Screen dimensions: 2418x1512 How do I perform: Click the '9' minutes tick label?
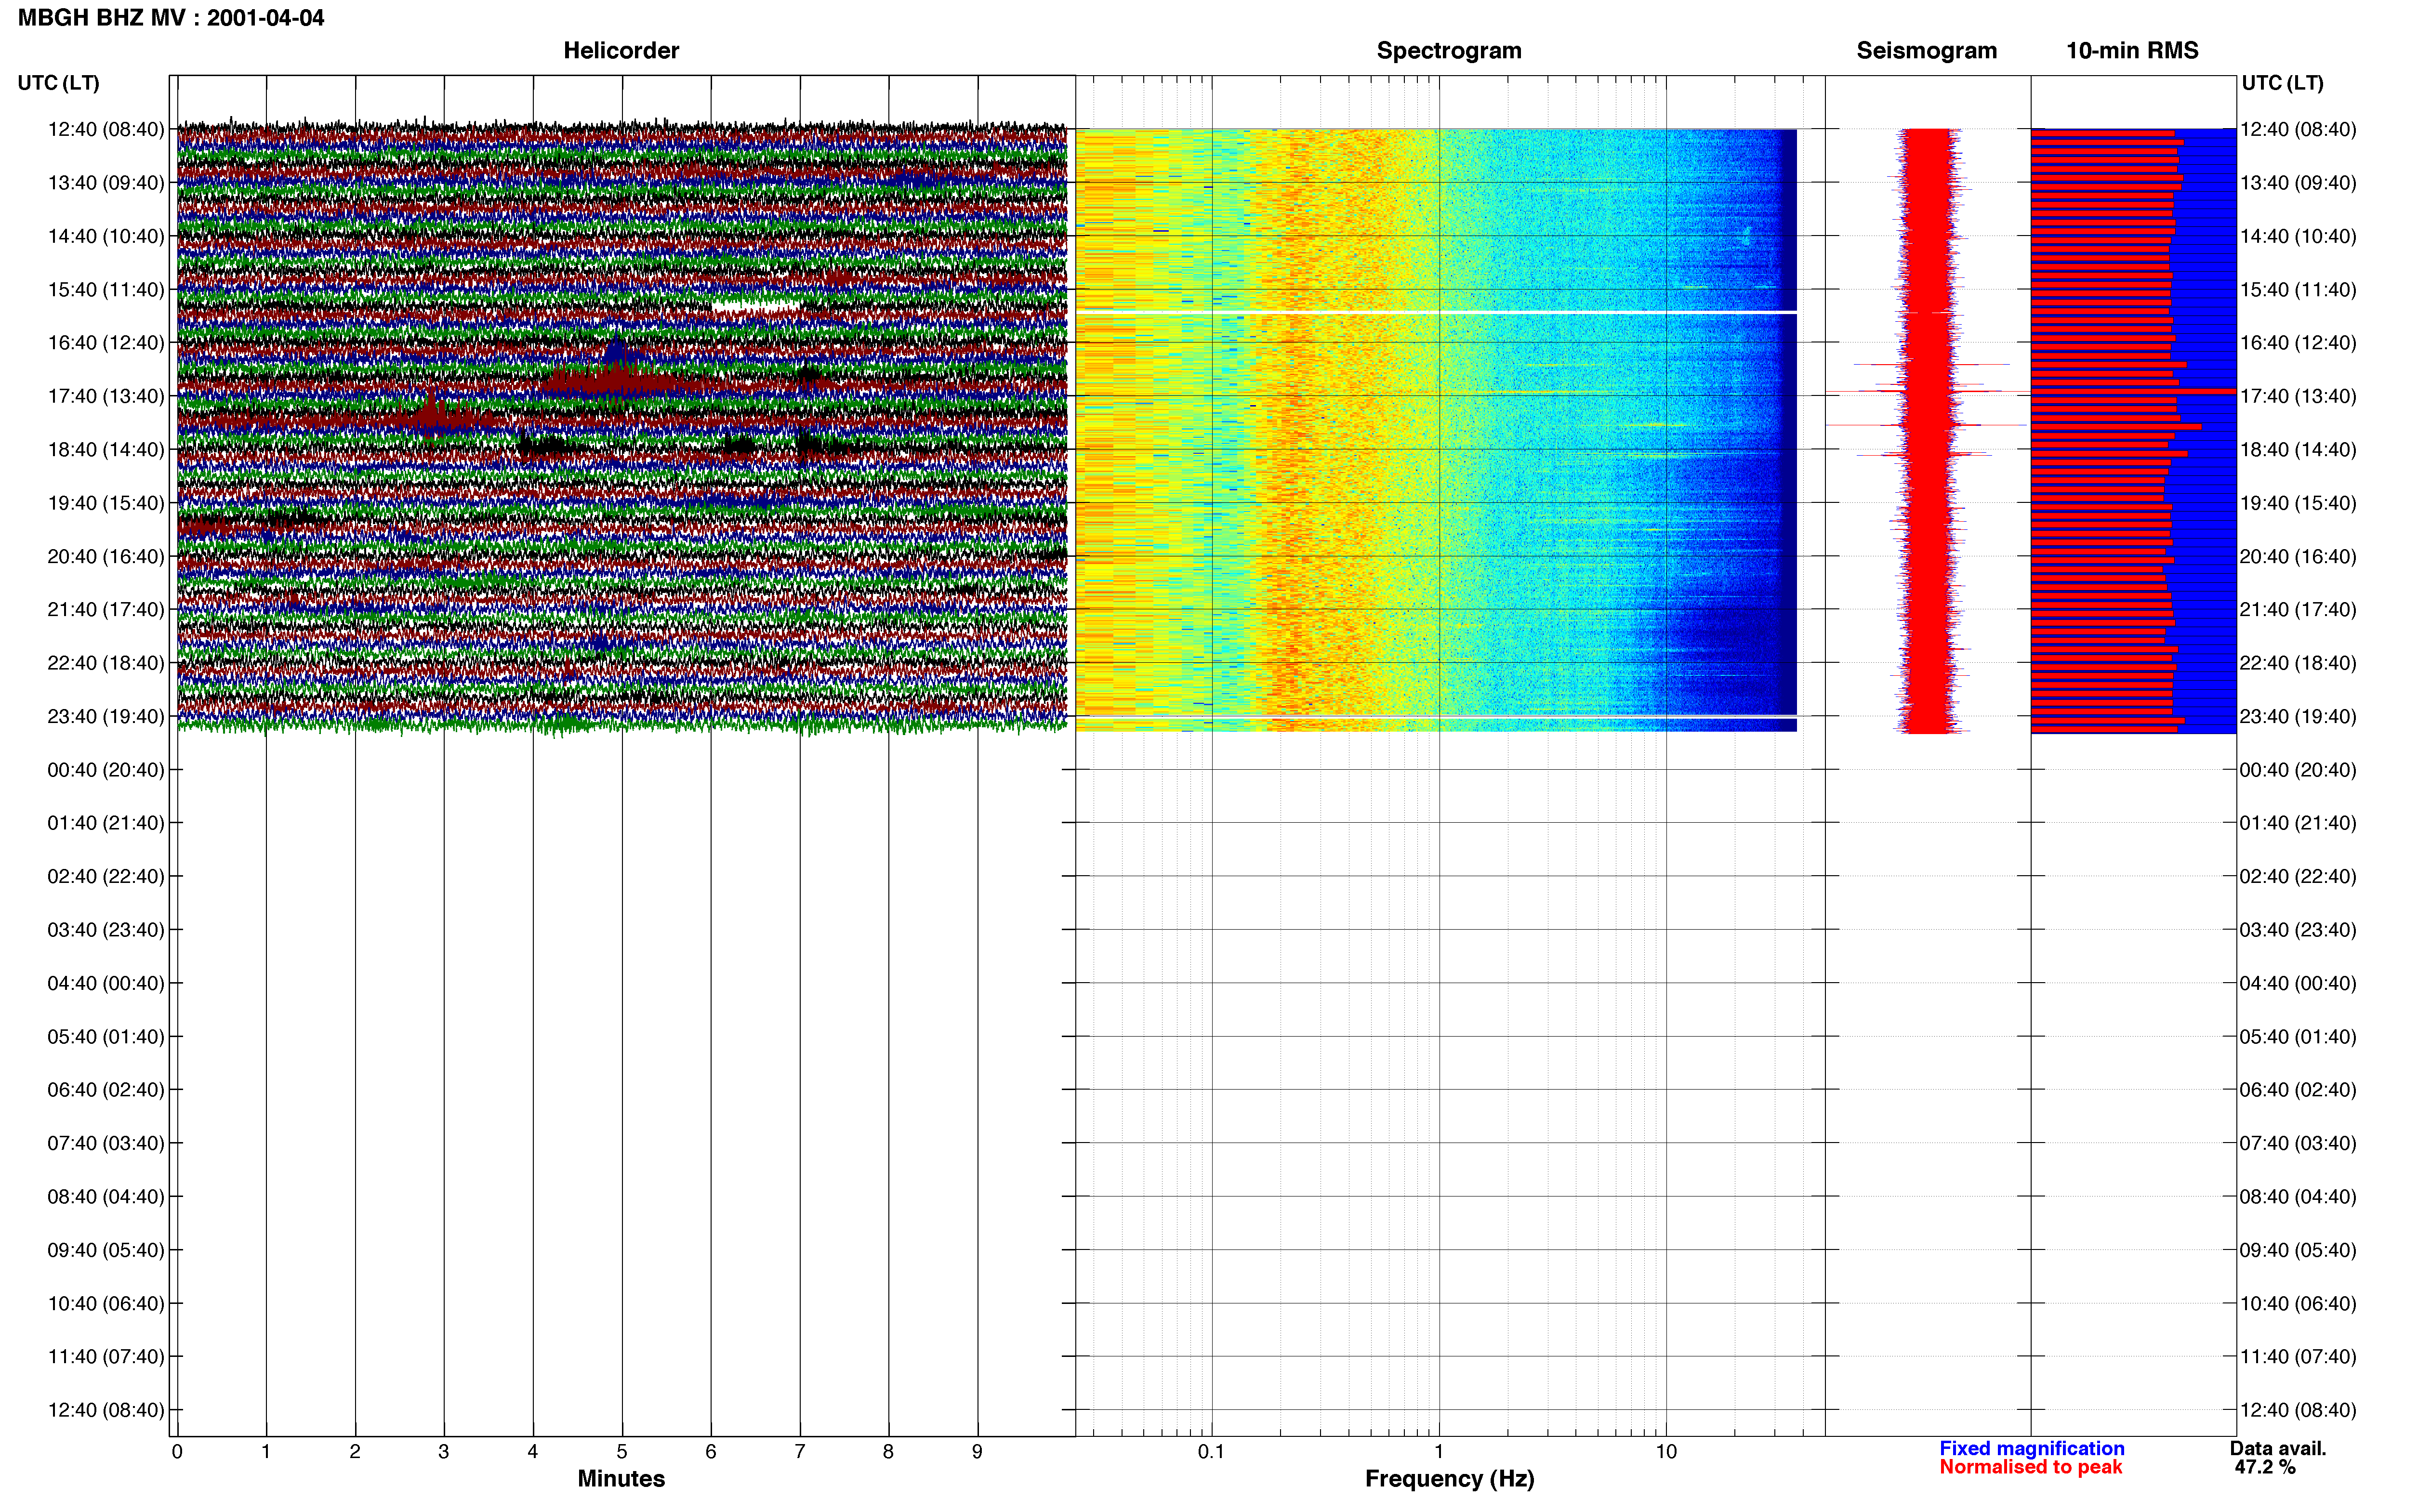[977, 1451]
